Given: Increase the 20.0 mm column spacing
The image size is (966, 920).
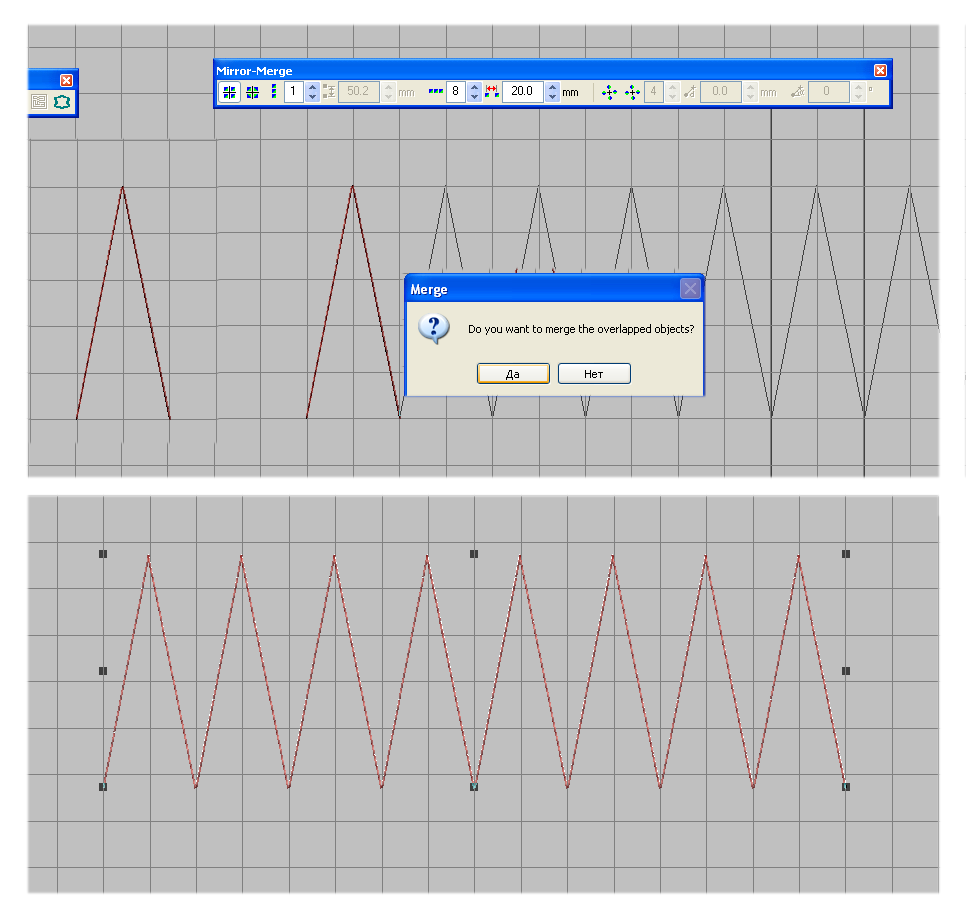Looking at the screenshot, I should (x=553, y=88).
